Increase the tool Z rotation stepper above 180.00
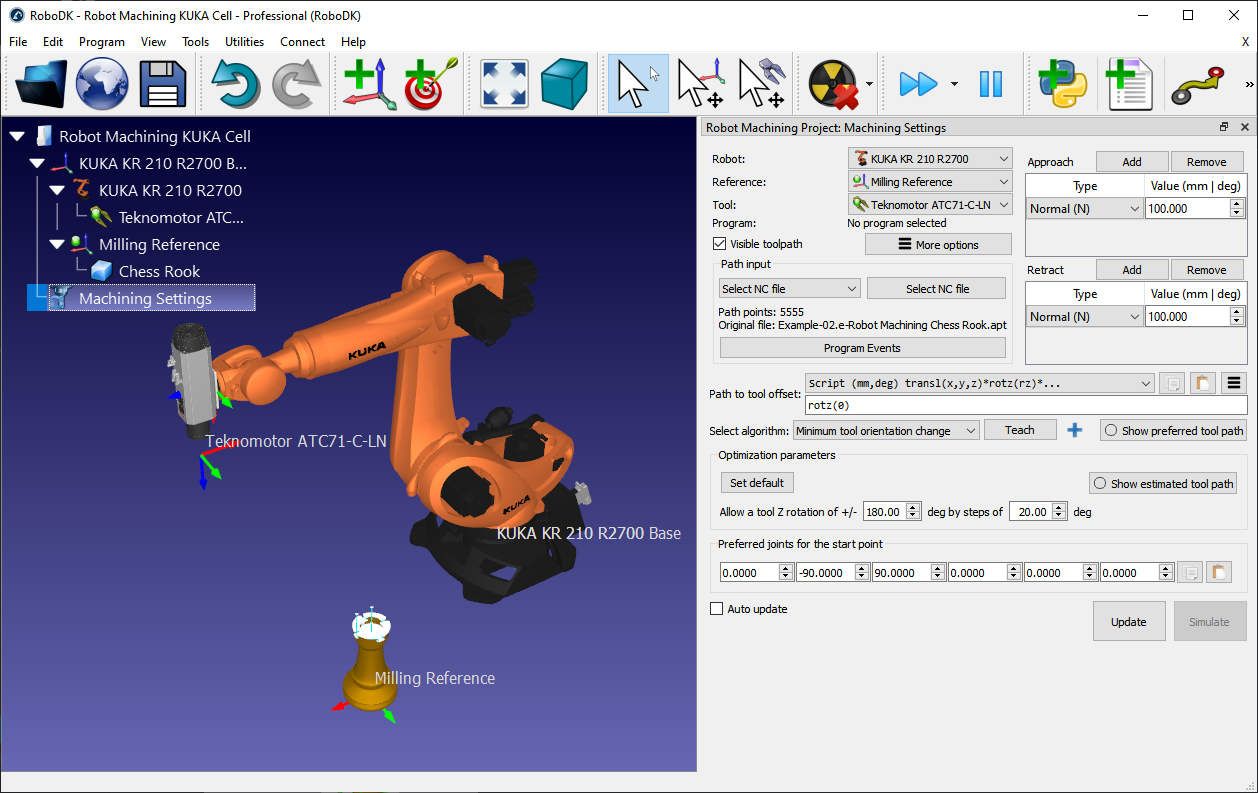The height and width of the screenshot is (793, 1258). (x=911, y=506)
